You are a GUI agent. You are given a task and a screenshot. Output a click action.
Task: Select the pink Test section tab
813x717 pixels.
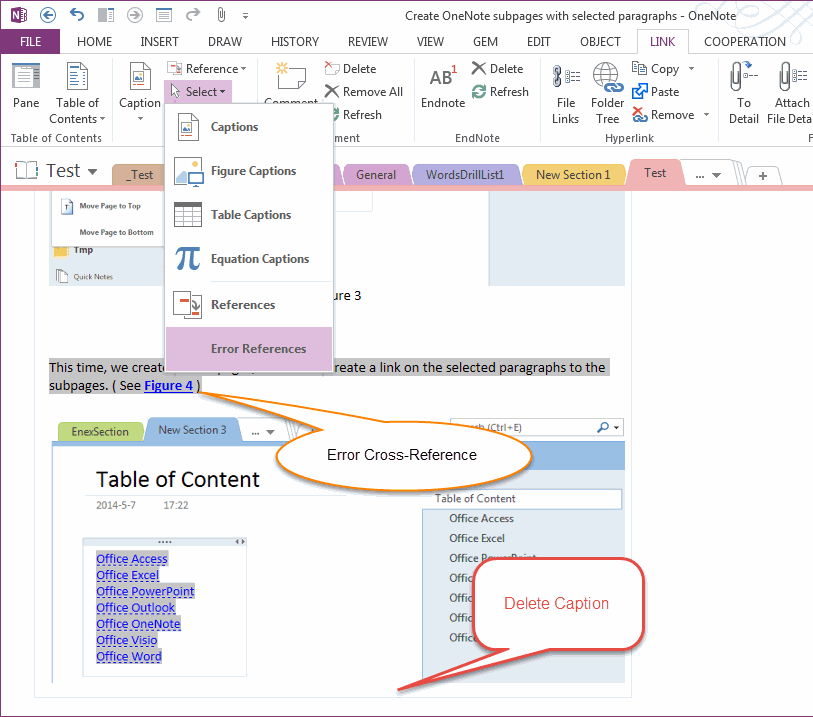tap(655, 173)
